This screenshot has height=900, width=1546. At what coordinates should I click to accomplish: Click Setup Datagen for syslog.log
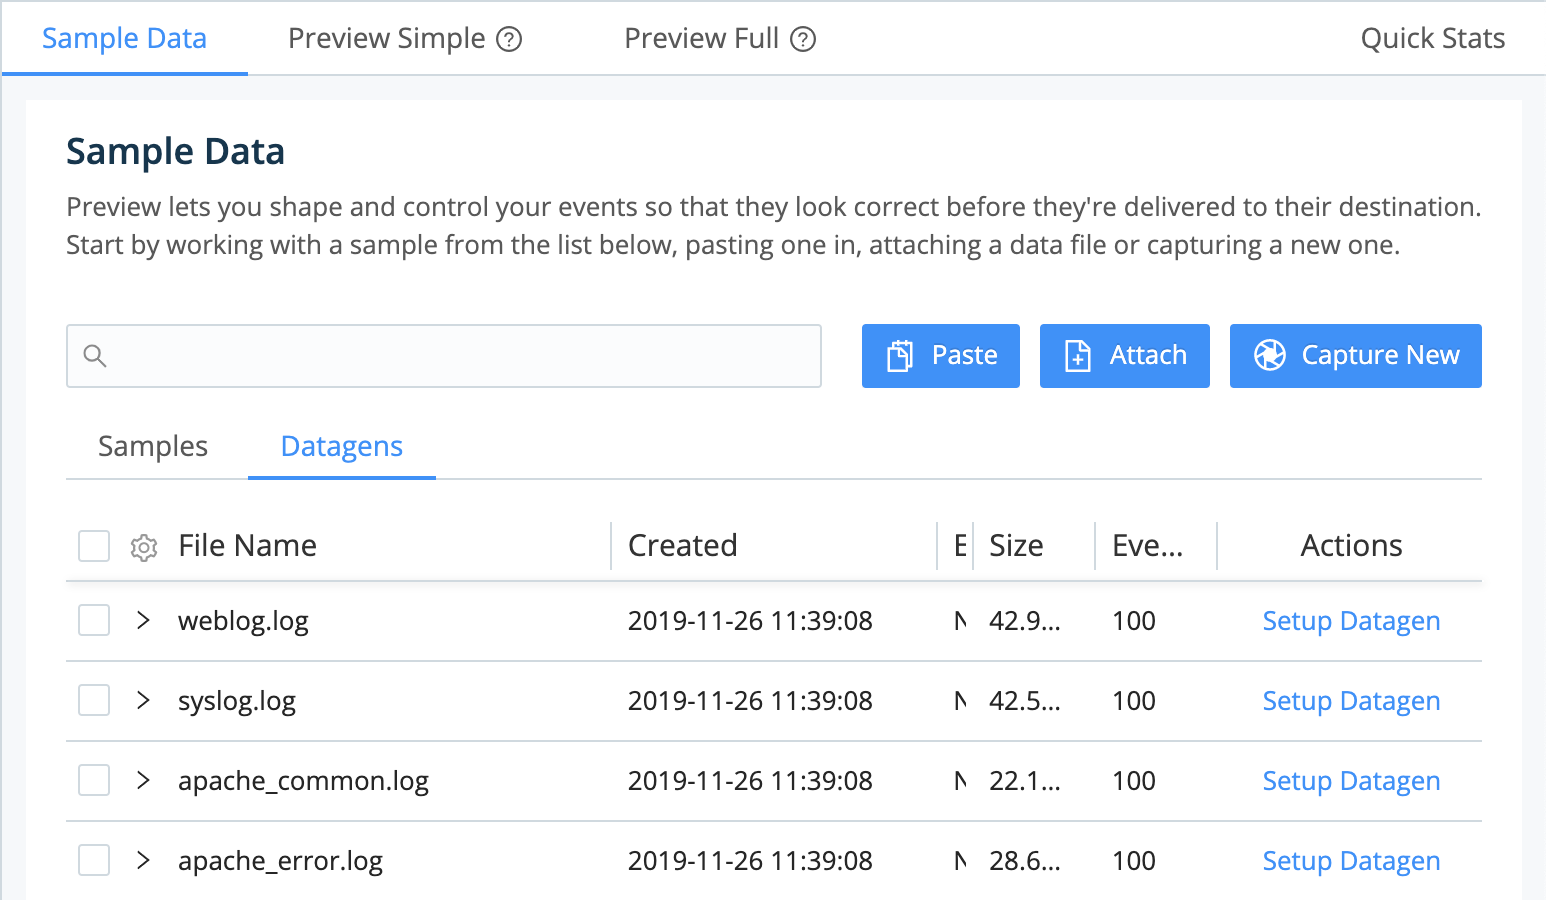[1351, 700]
